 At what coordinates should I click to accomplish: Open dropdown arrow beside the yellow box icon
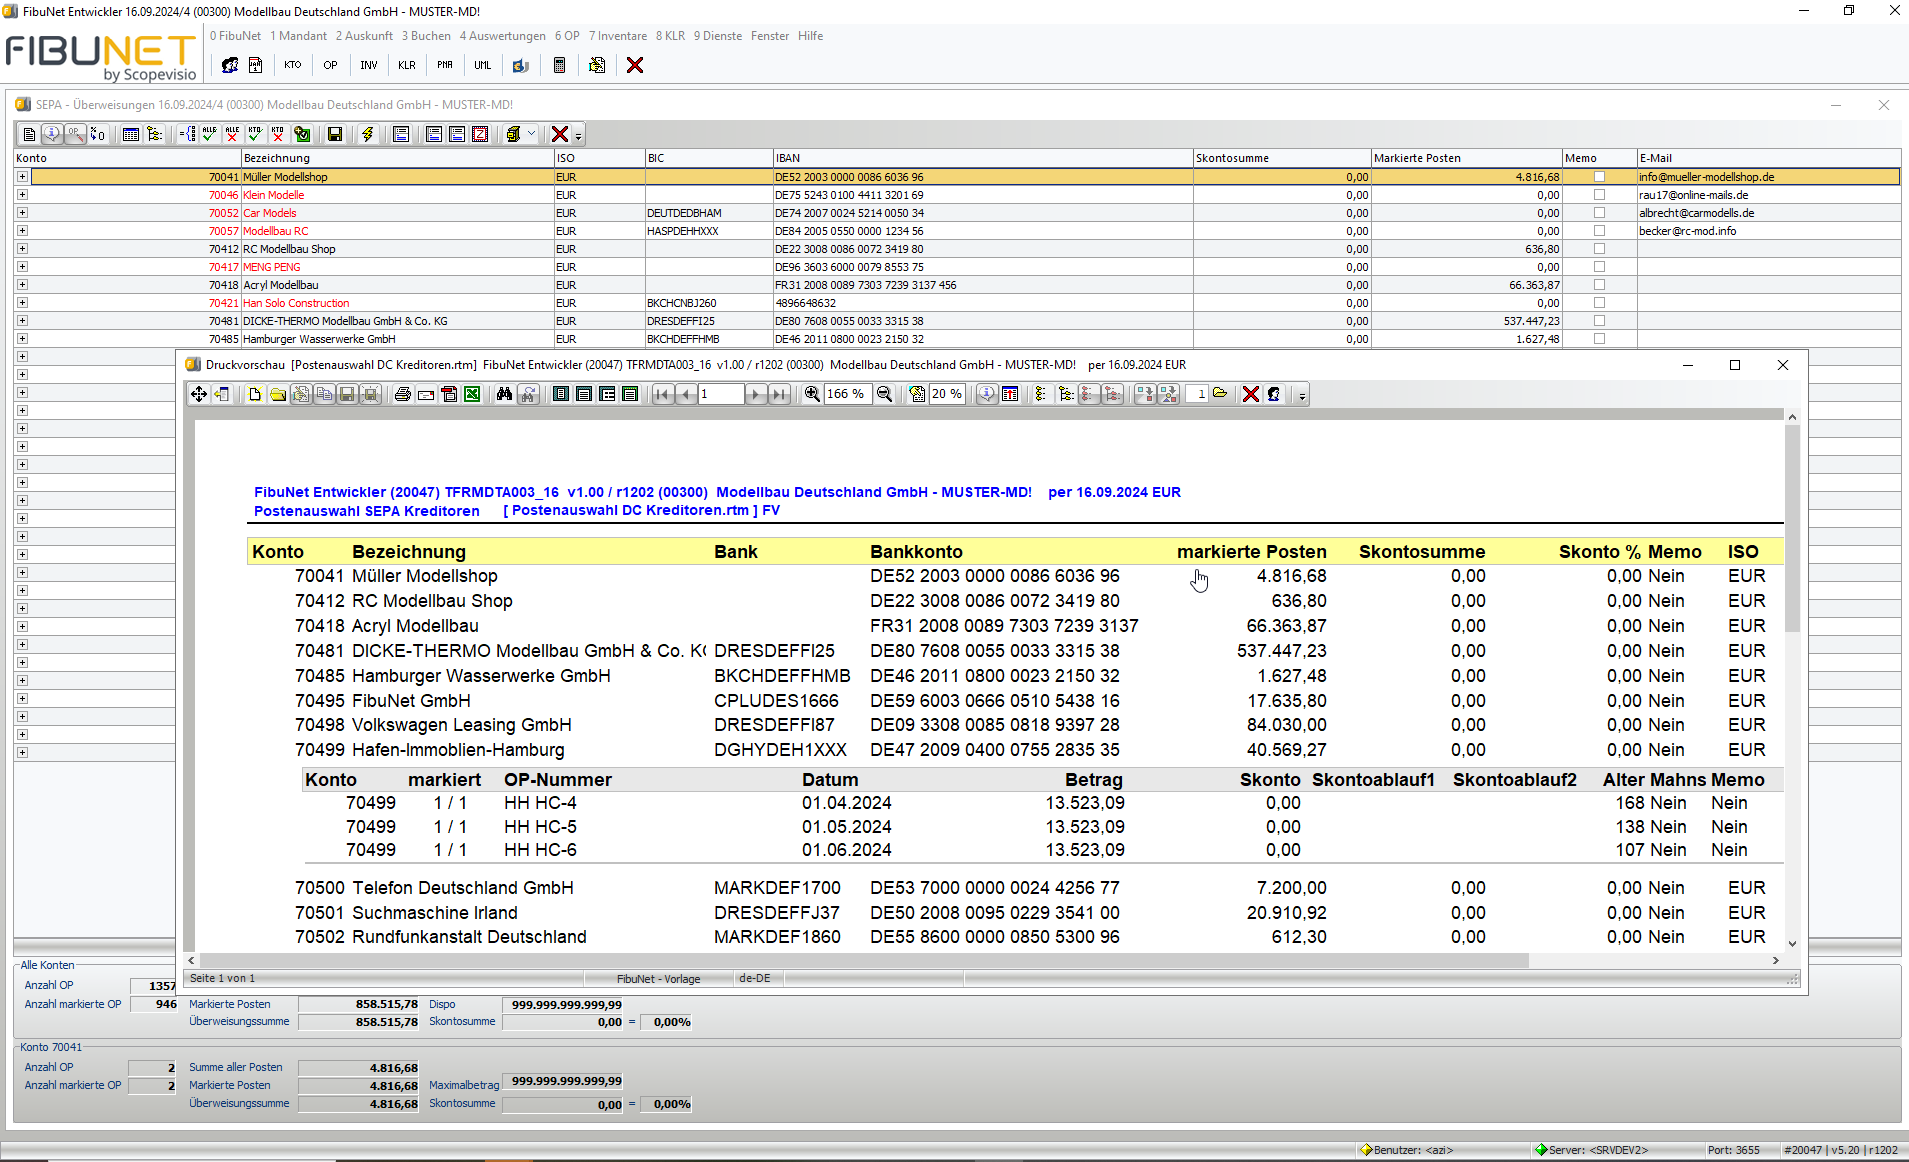pos(531,134)
